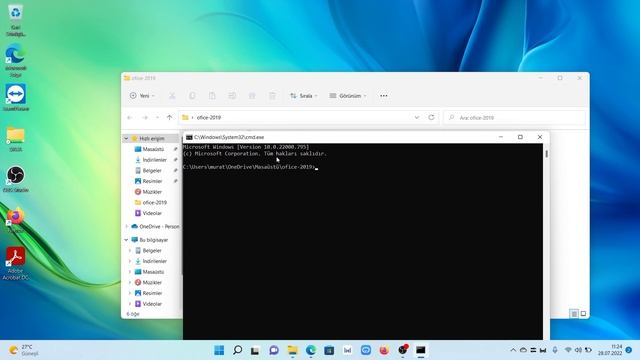Click the 'Ara: ofice-2019' search box
The image size is (640, 360).
coord(515,118)
